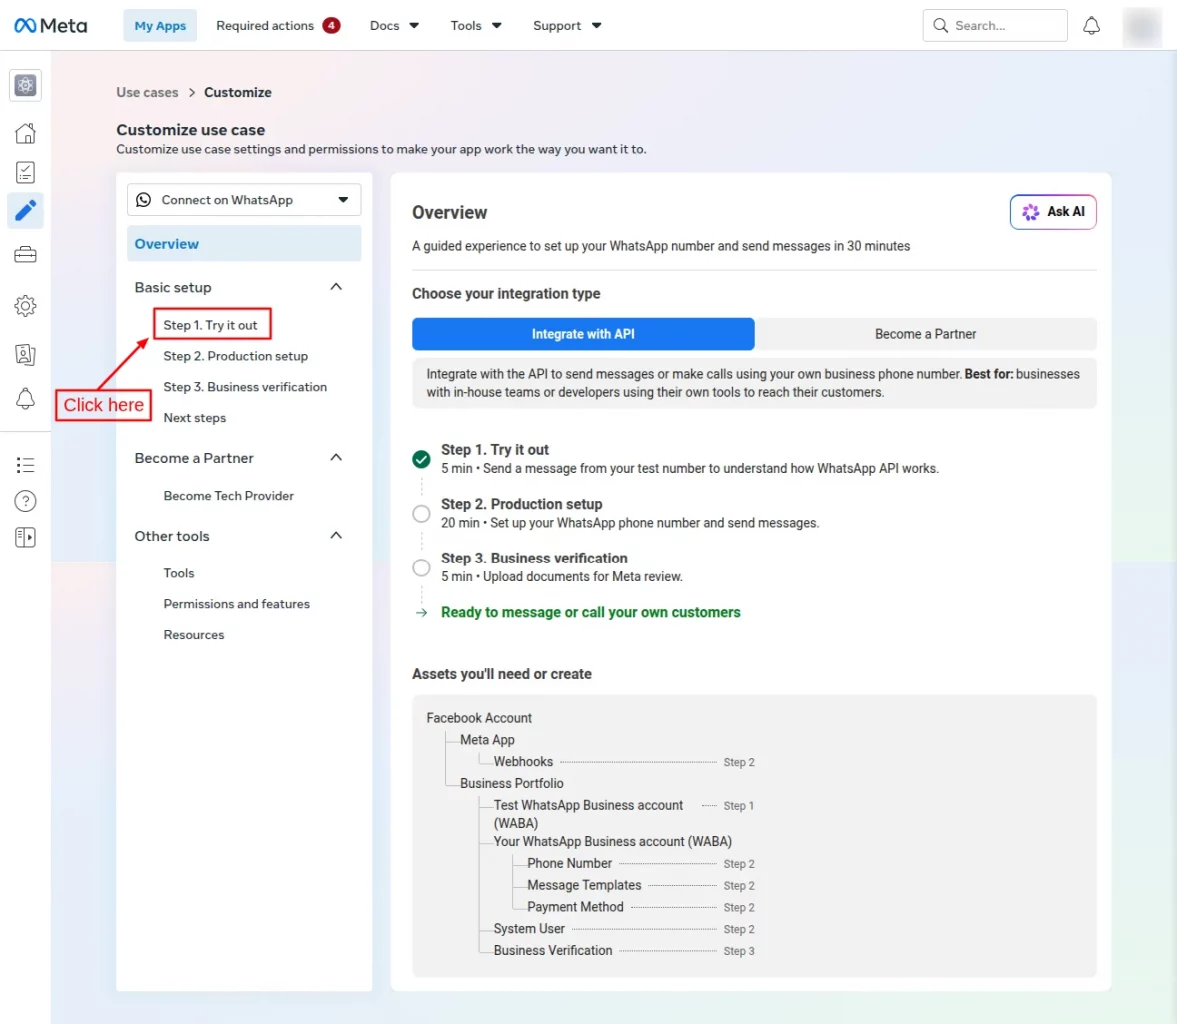
Task: Open the Connect on WhatsApp dropdown
Action: pos(244,200)
